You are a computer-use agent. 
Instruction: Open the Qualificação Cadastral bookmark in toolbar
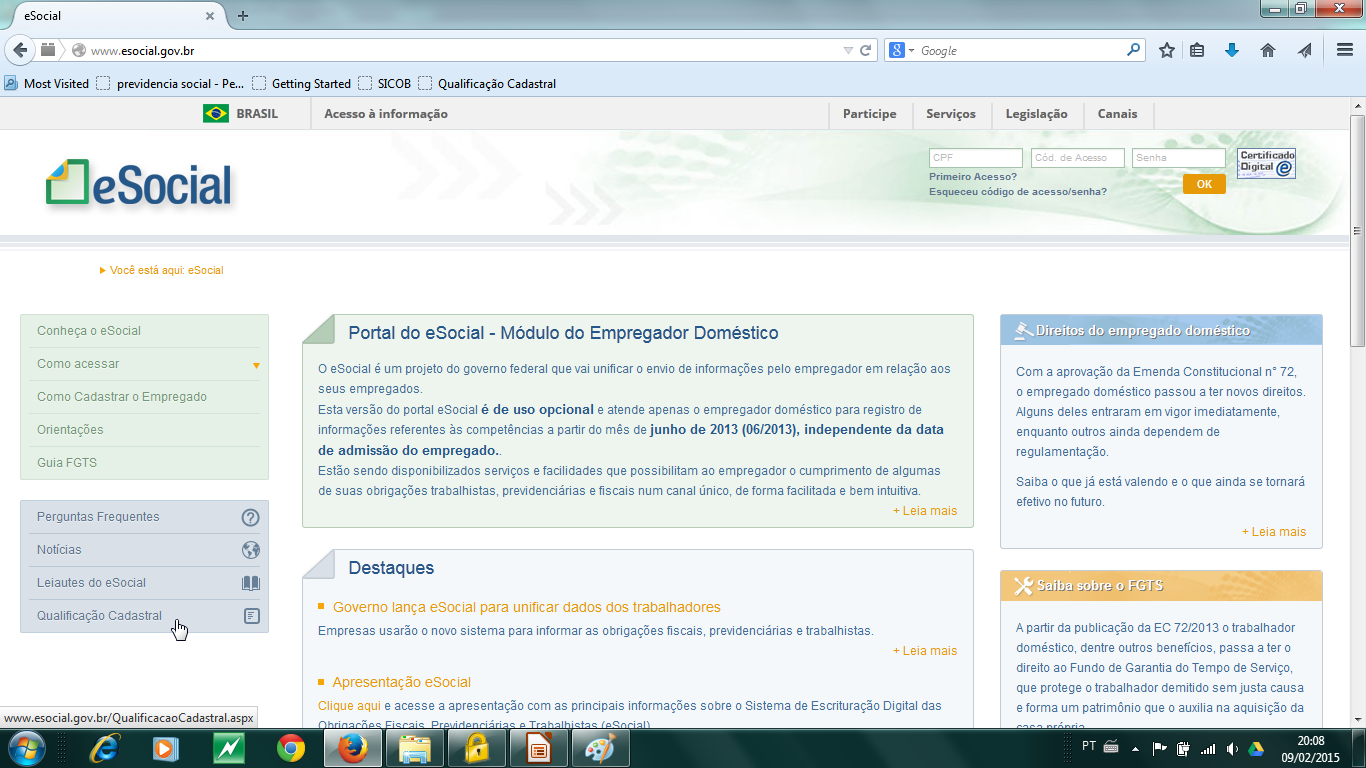coord(487,84)
